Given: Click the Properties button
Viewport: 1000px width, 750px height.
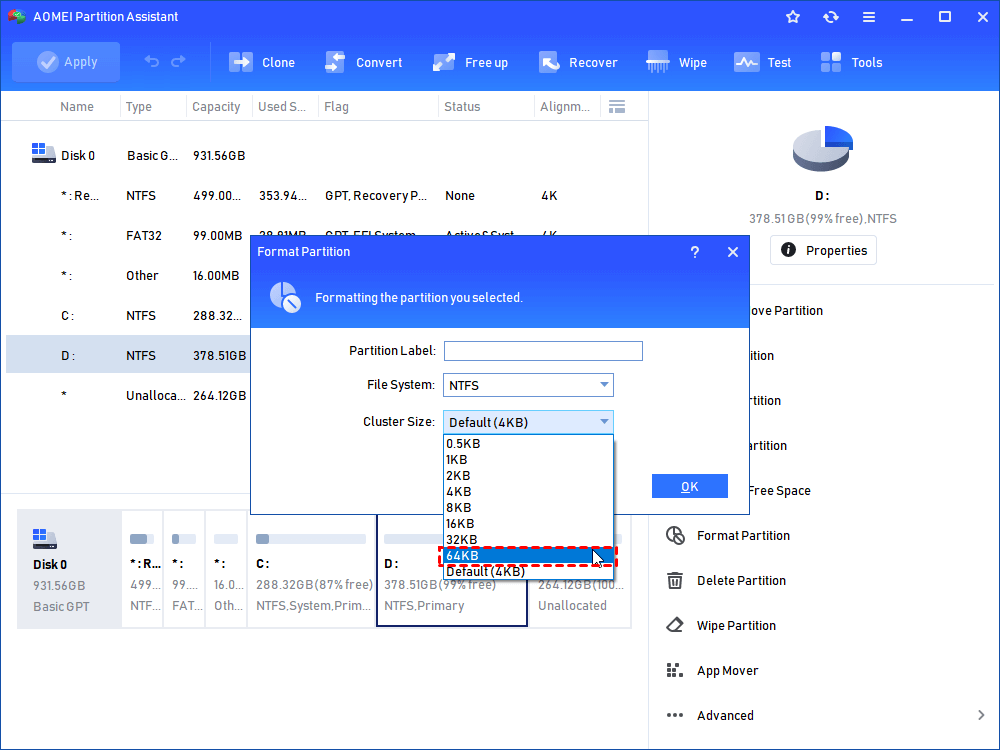Looking at the screenshot, I should [823, 250].
